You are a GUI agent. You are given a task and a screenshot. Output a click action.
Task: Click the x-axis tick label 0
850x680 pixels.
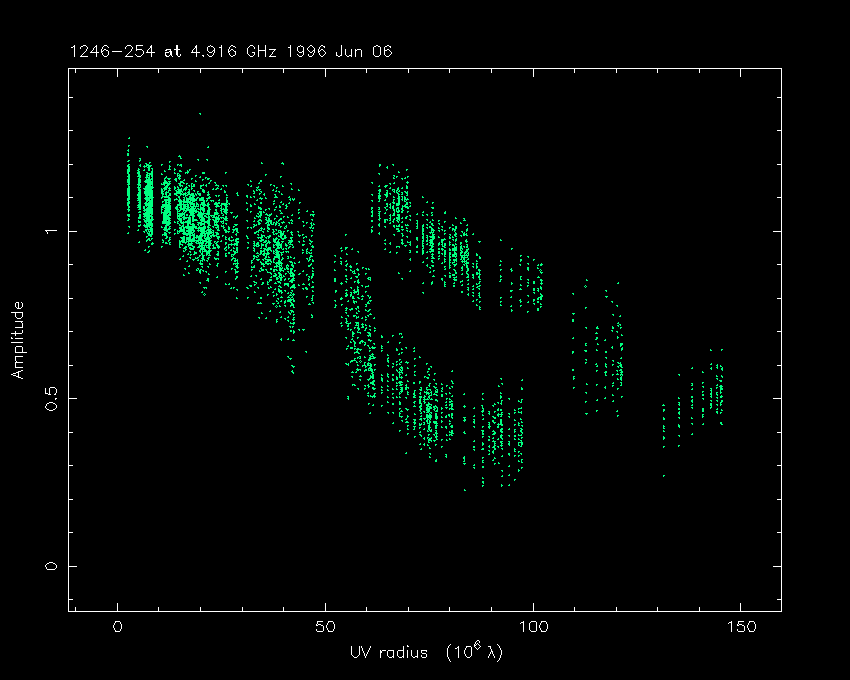(x=118, y=628)
